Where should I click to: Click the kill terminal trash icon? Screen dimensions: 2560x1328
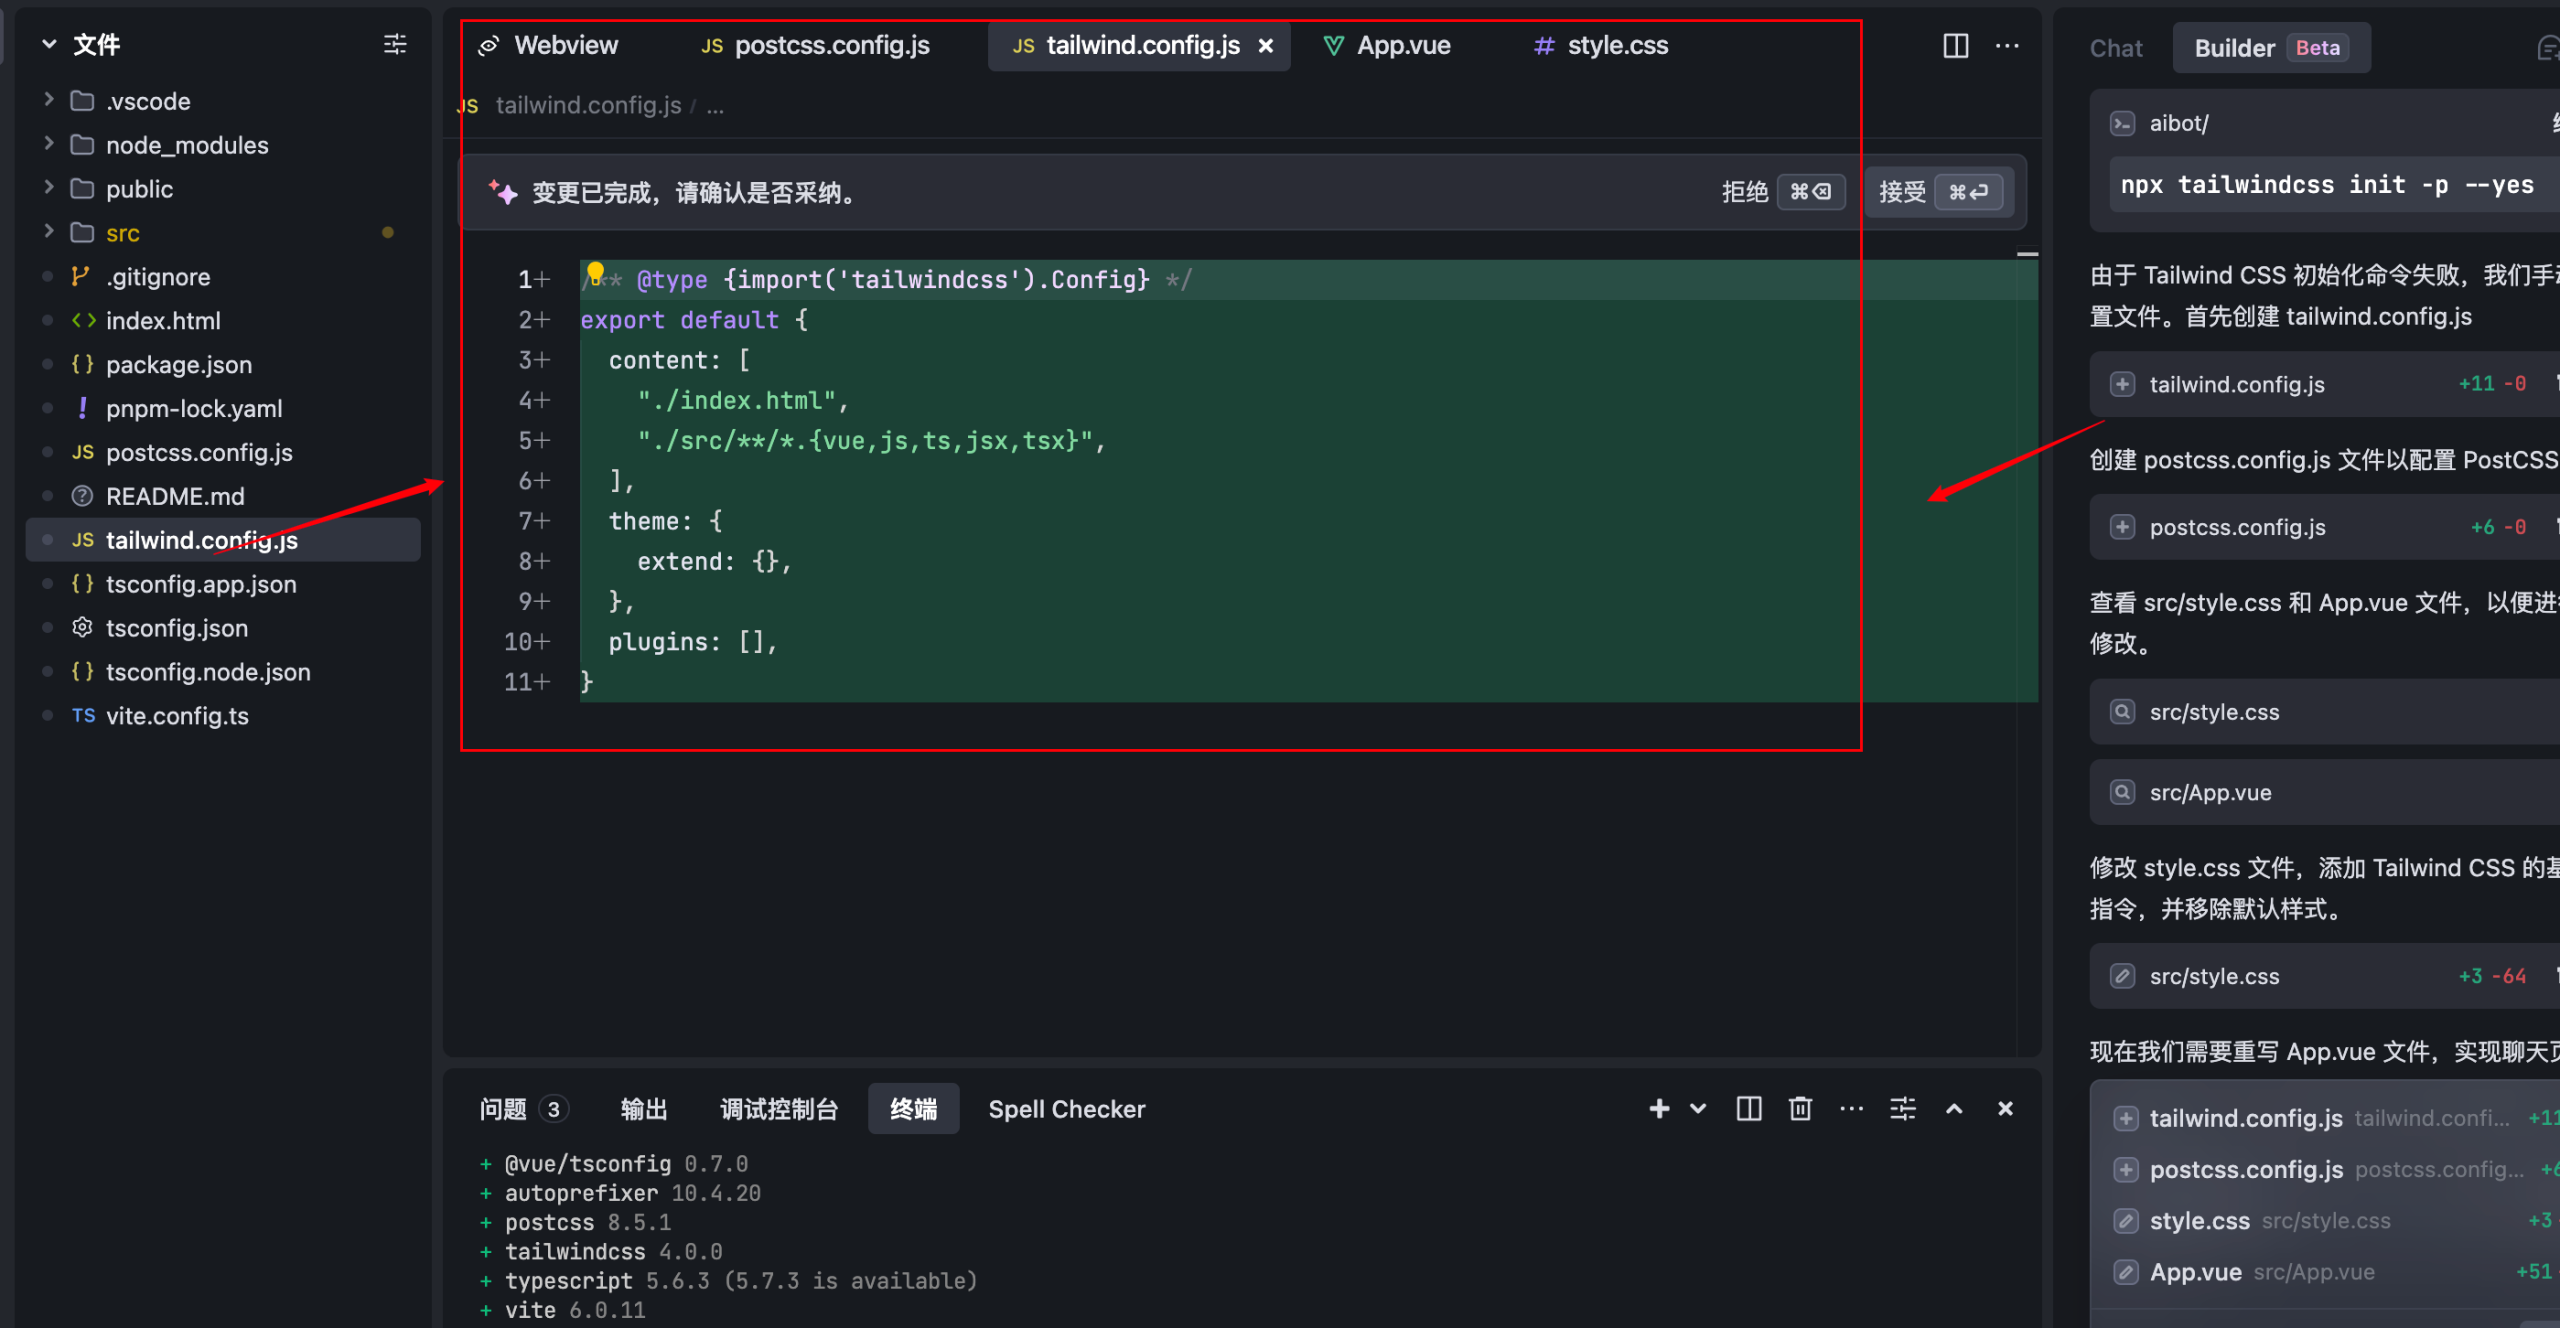[1800, 1108]
